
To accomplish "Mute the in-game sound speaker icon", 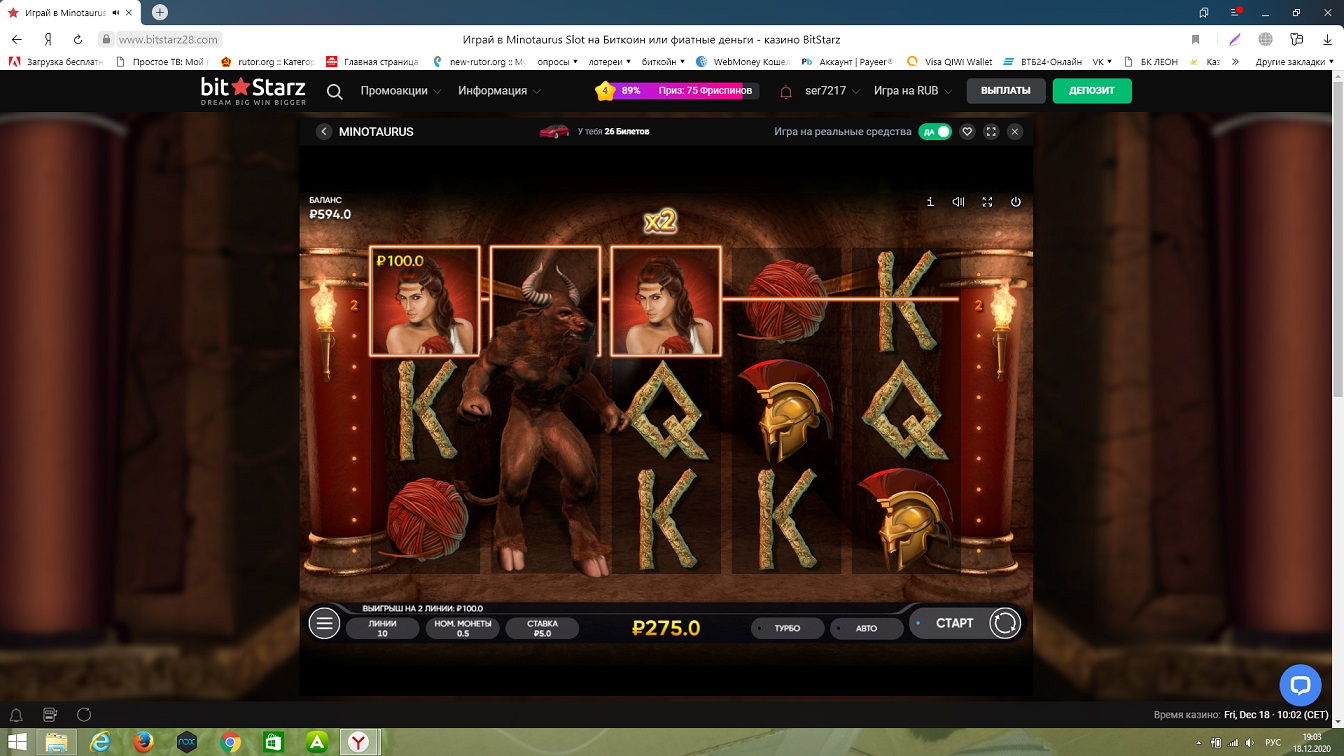I will point(958,202).
